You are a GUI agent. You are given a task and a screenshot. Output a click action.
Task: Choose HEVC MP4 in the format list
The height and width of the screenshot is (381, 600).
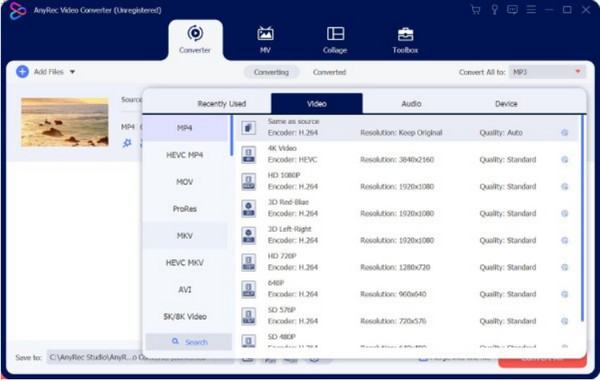click(185, 155)
